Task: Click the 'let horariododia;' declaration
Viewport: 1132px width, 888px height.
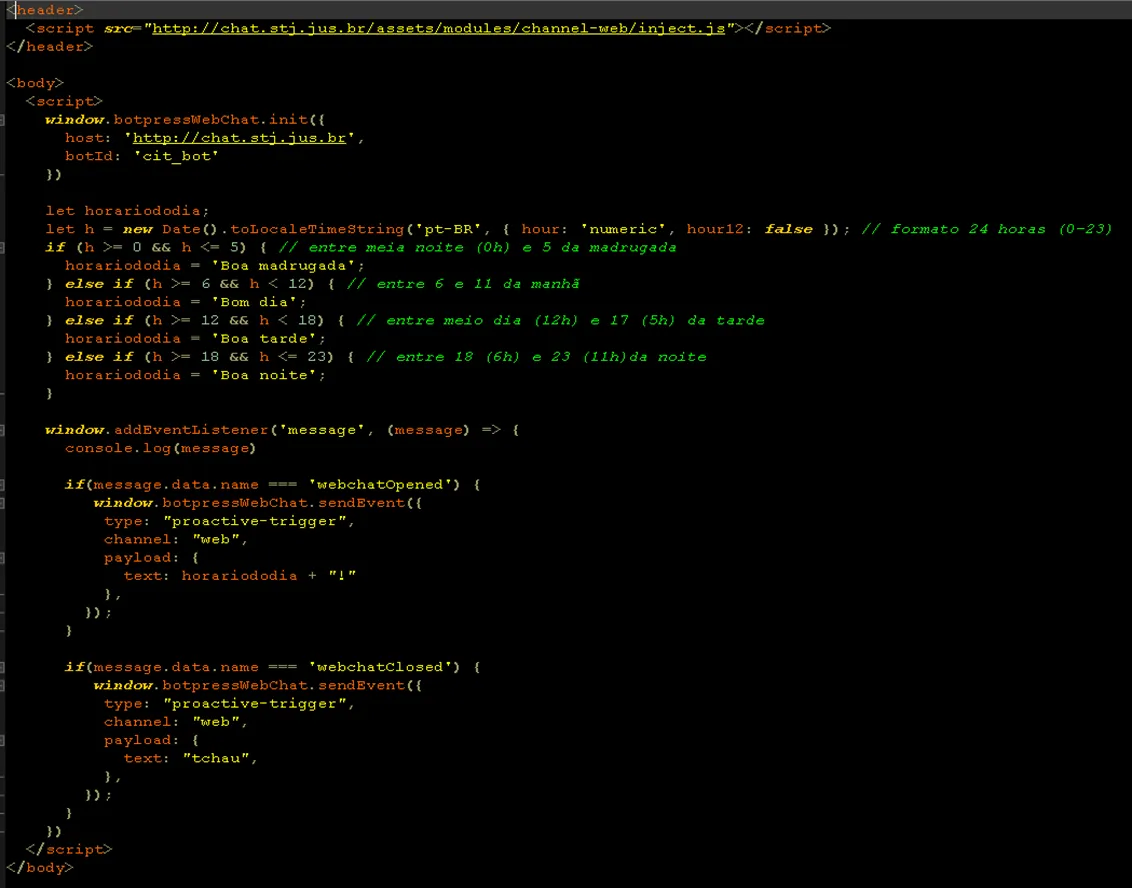Action: pos(127,211)
